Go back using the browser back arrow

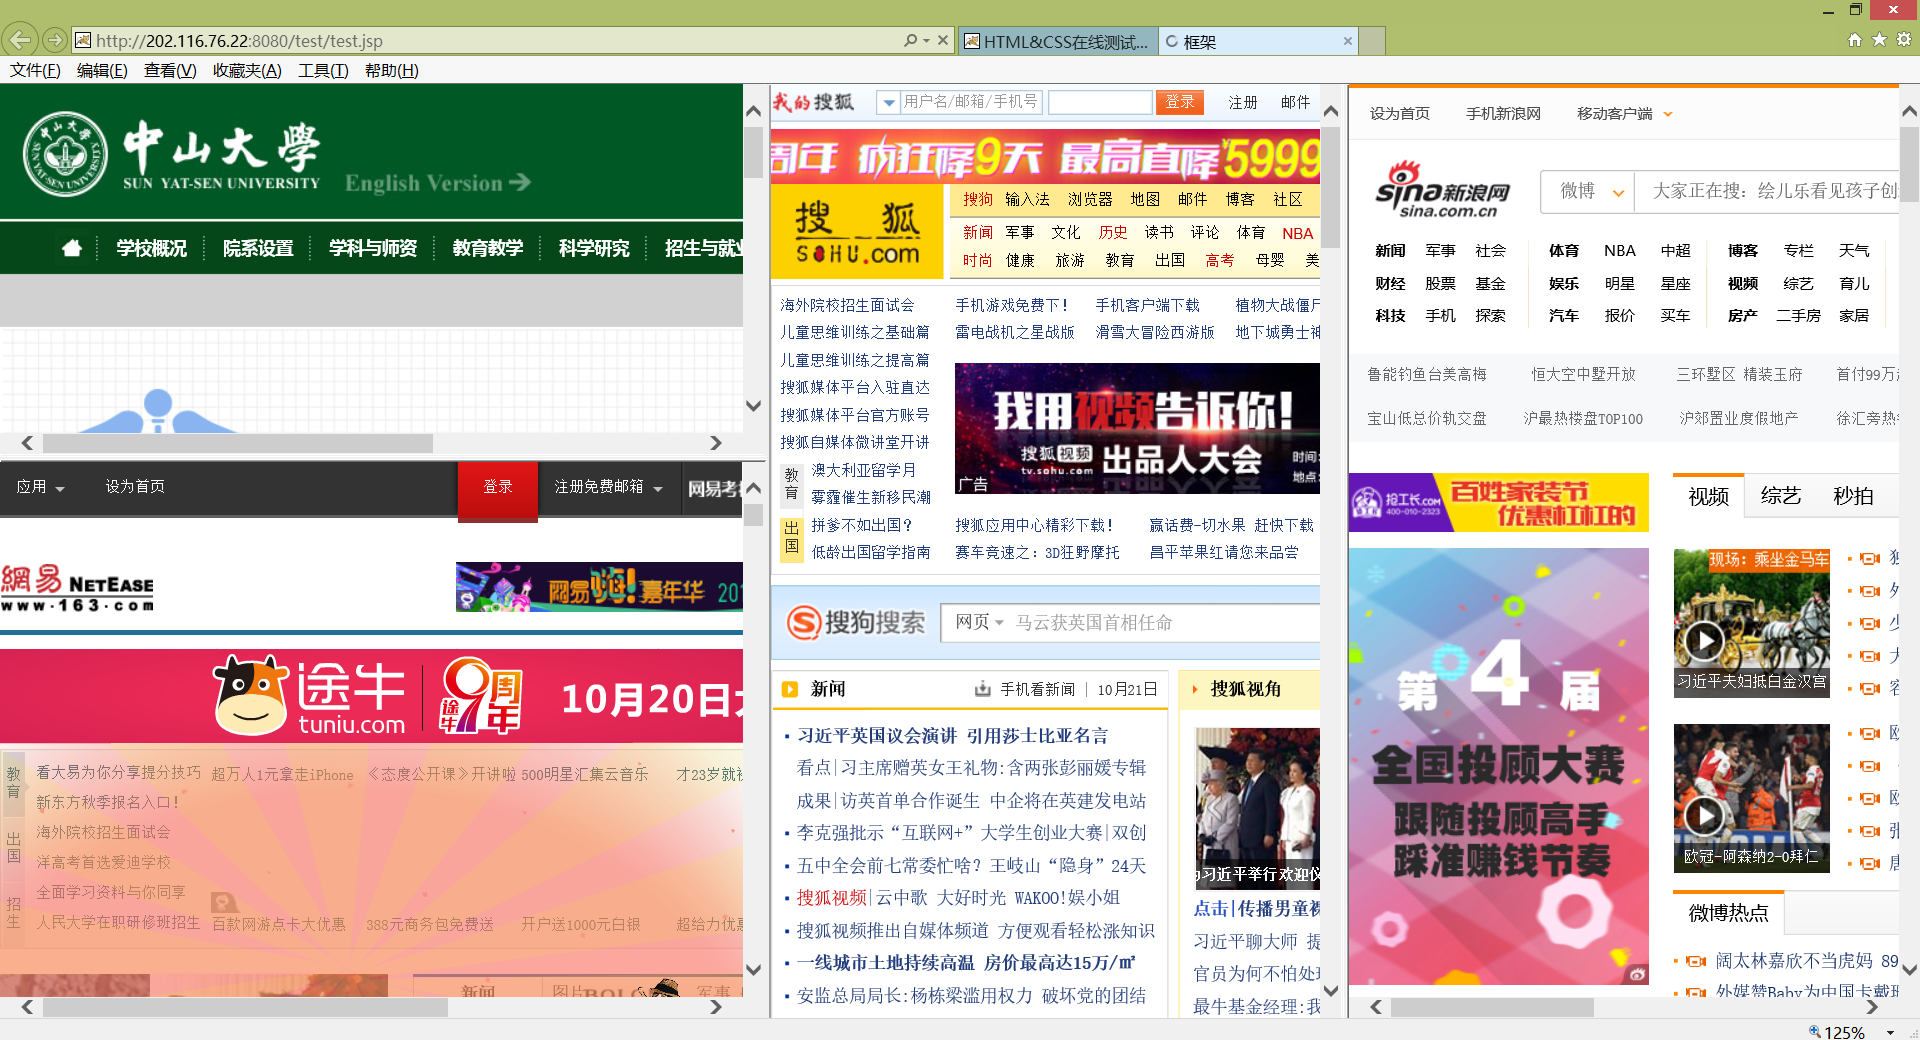pos(21,40)
